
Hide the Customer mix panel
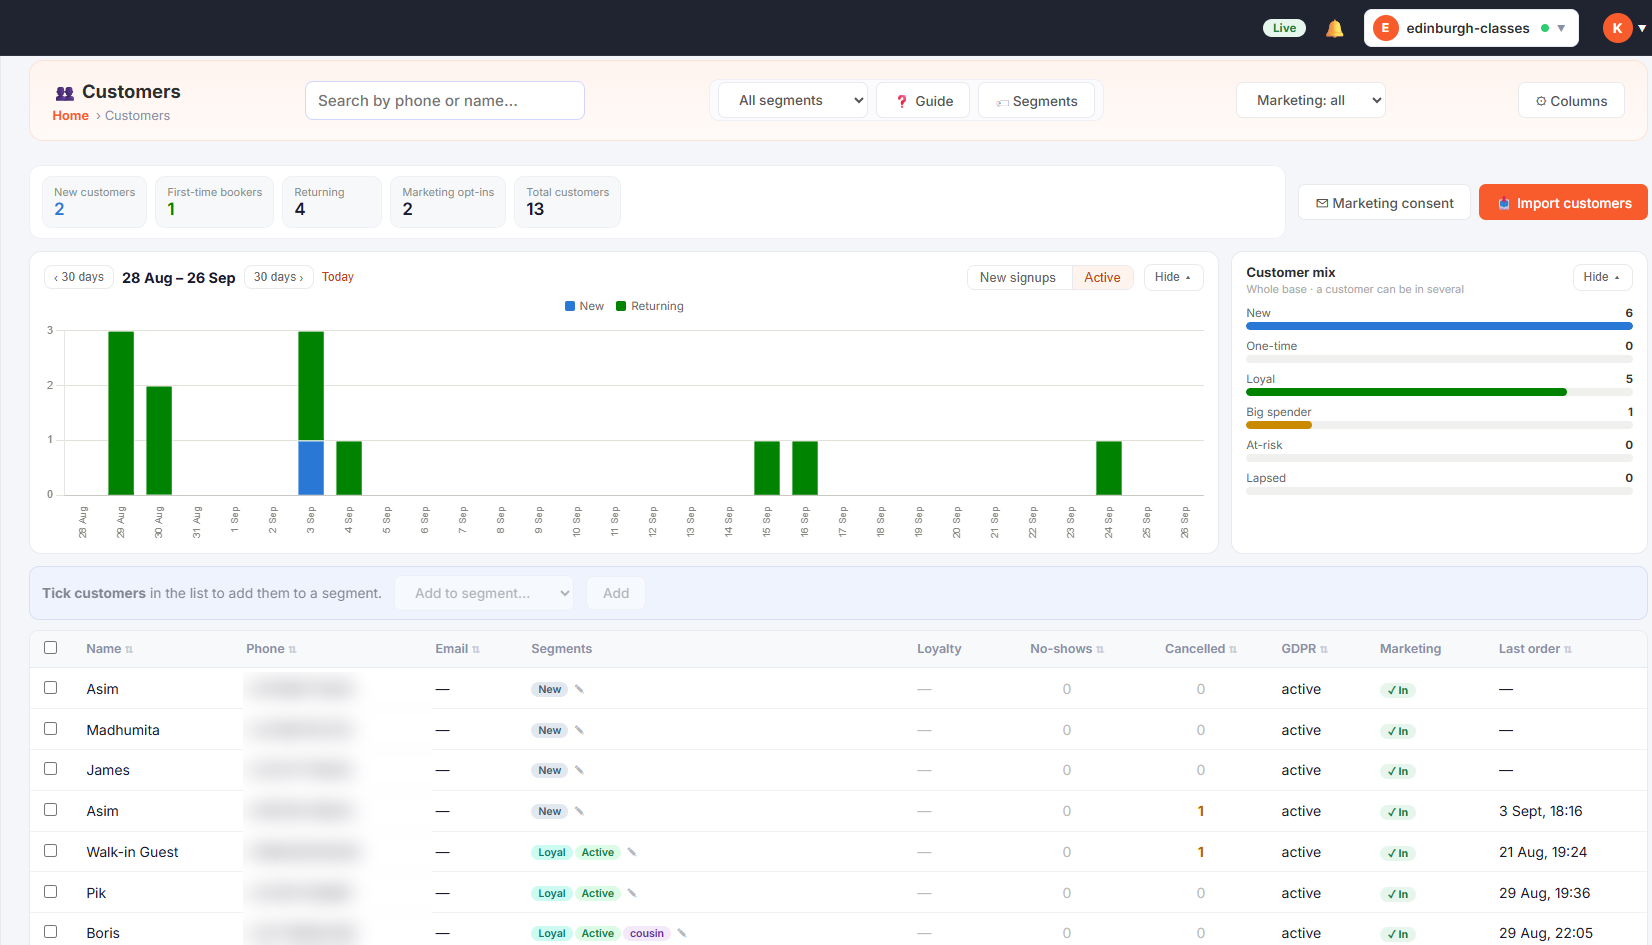click(x=1602, y=277)
